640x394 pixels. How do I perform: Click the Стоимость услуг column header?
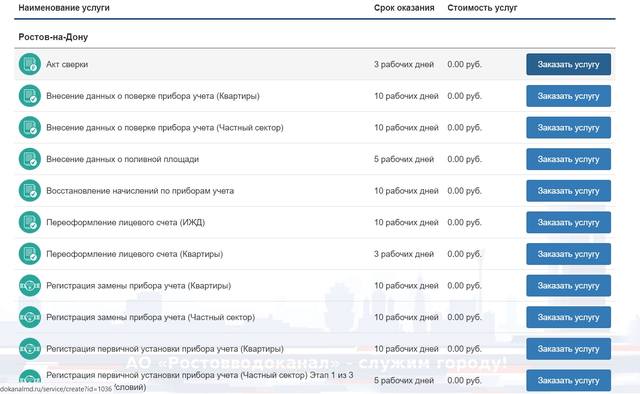pyautogui.click(x=482, y=8)
